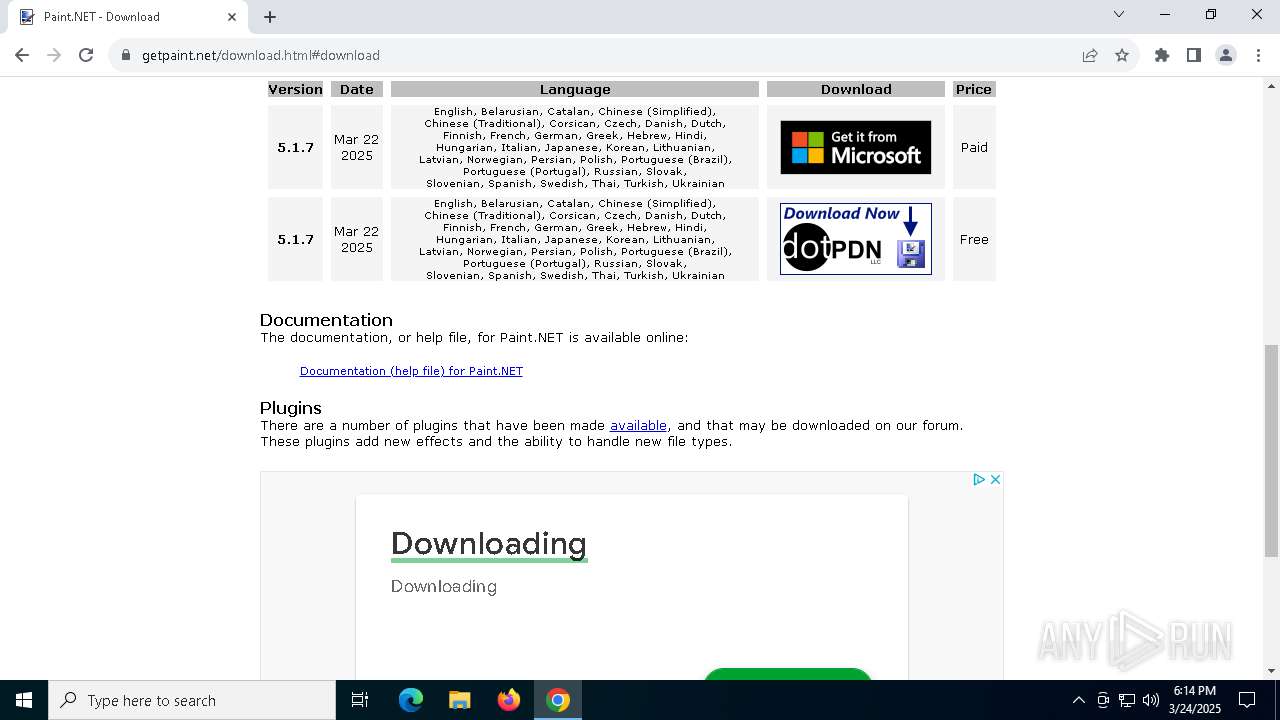Open the AdChoices triangle icon
This screenshot has height=720, width=1280.
point(979,480)
